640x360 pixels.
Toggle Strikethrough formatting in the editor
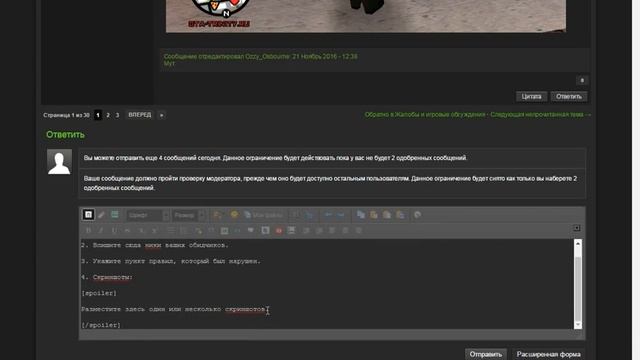point(127,231)
